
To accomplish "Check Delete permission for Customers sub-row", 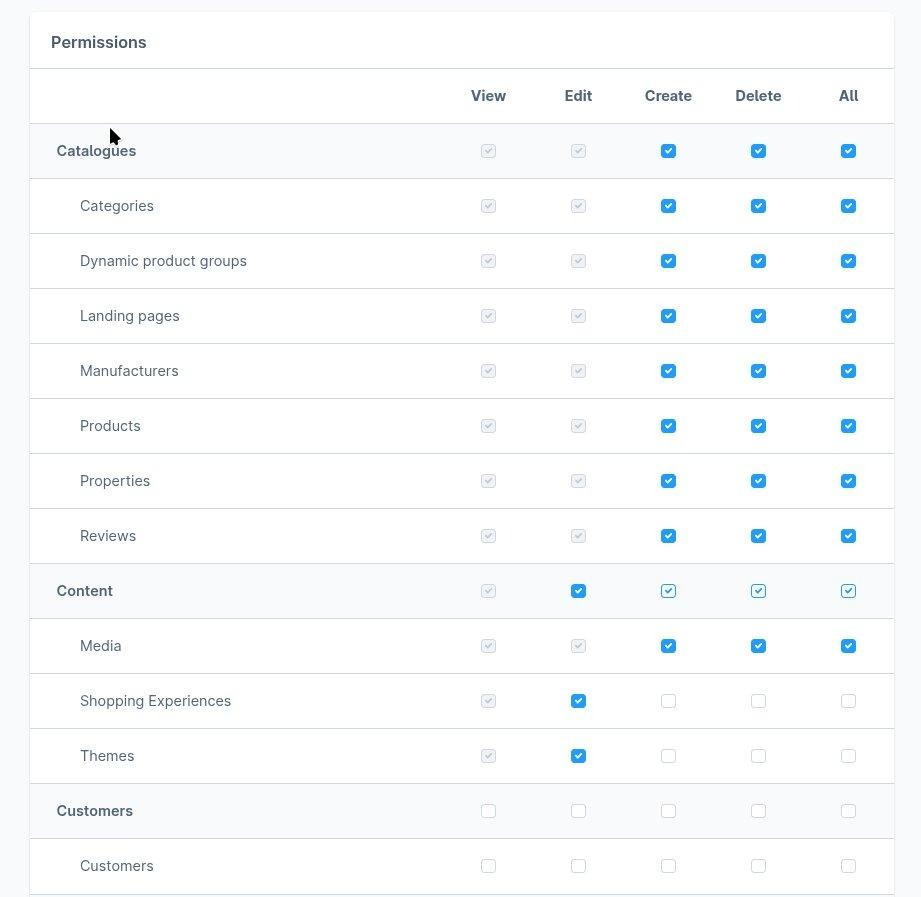I will [x=758, y=866].
